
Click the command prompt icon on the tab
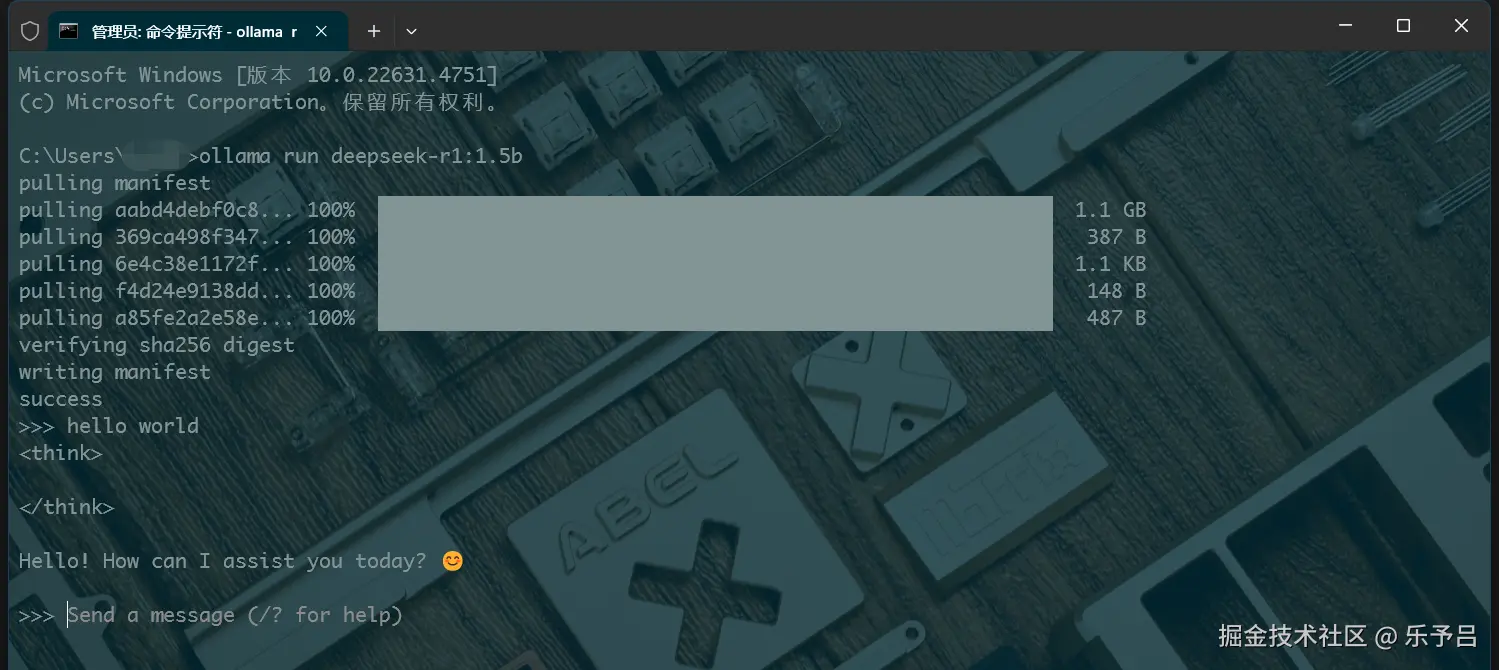point(68,31)
